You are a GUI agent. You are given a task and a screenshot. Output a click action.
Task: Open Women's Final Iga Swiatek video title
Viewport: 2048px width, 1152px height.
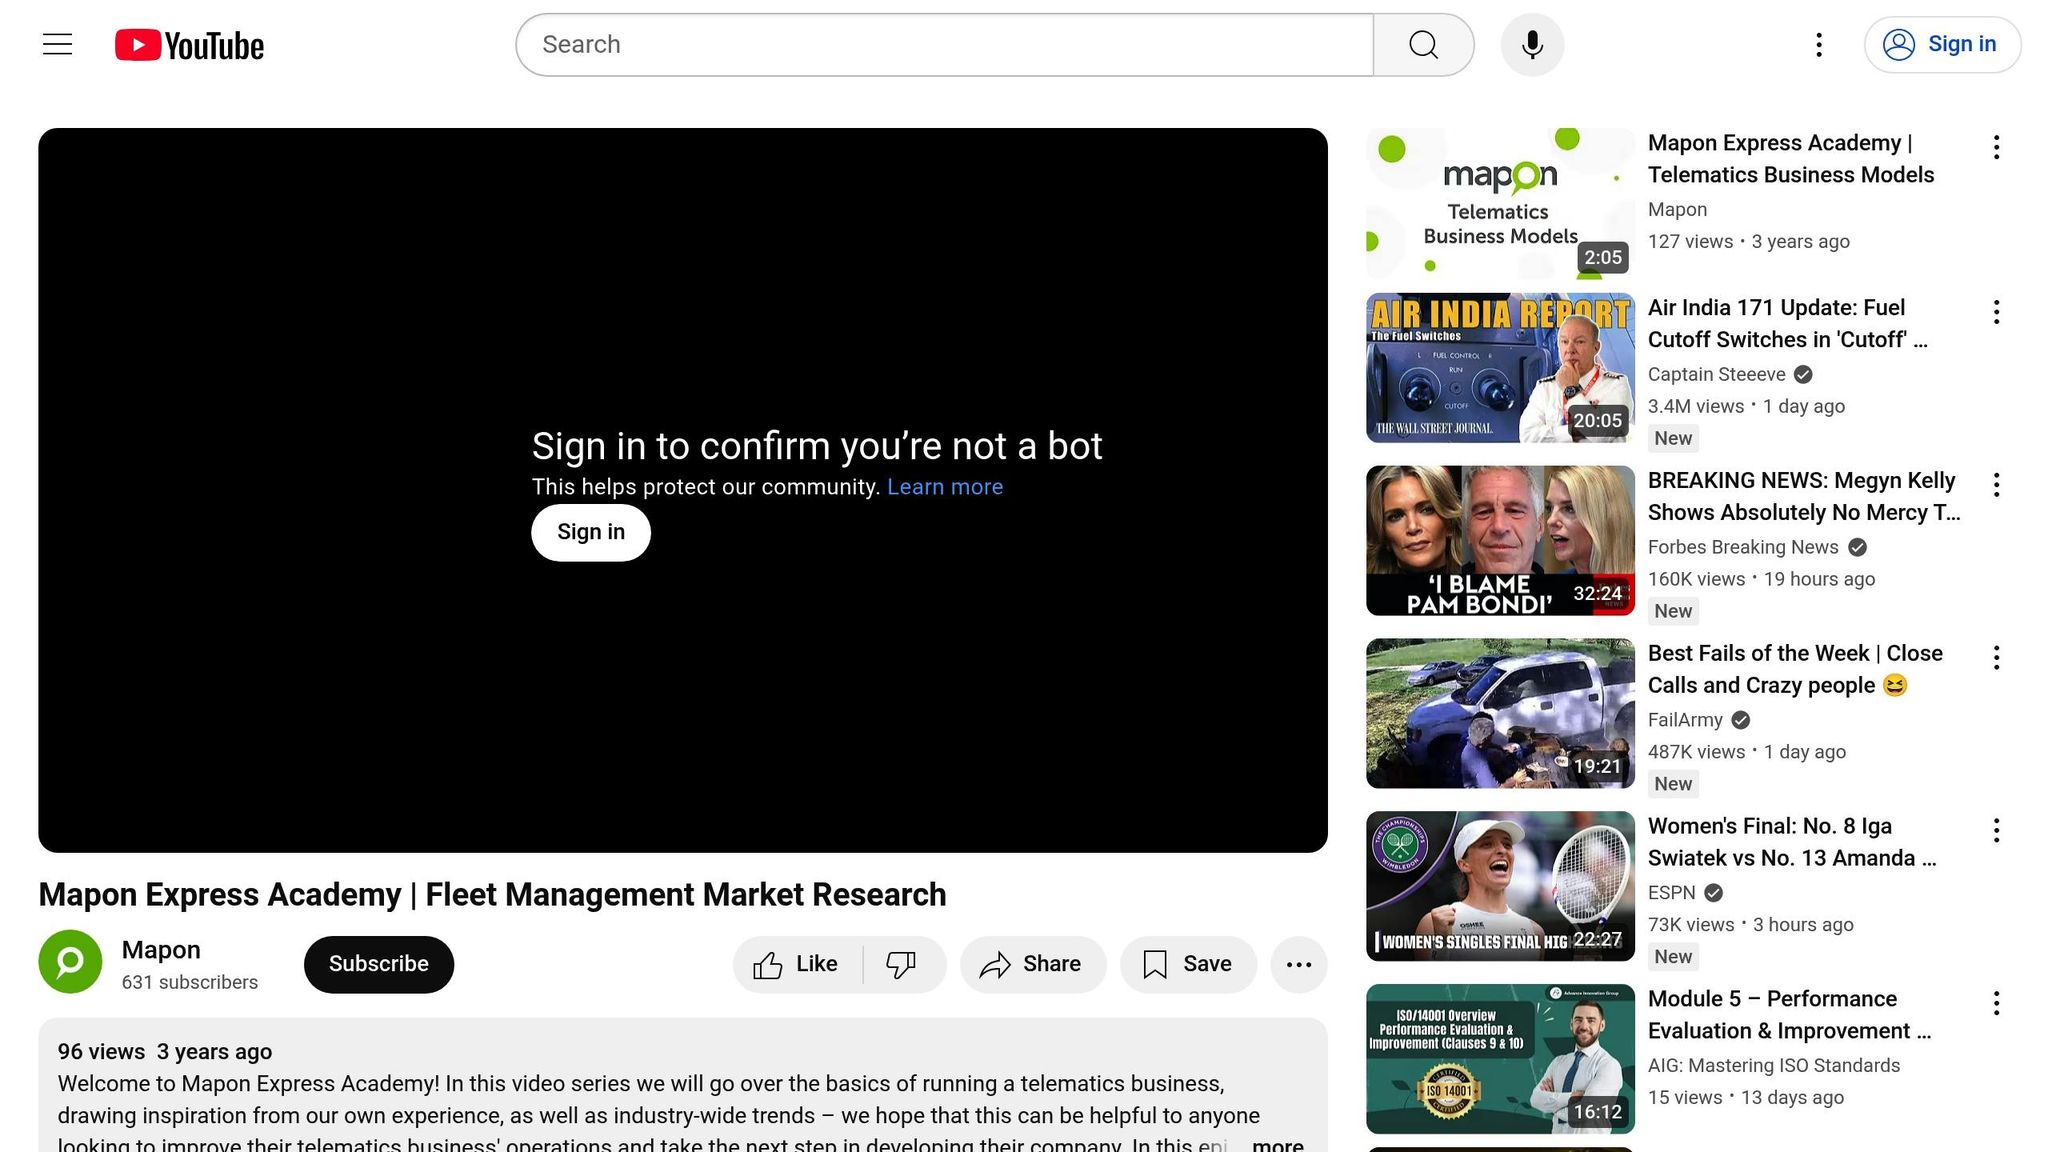point(1792,843)
